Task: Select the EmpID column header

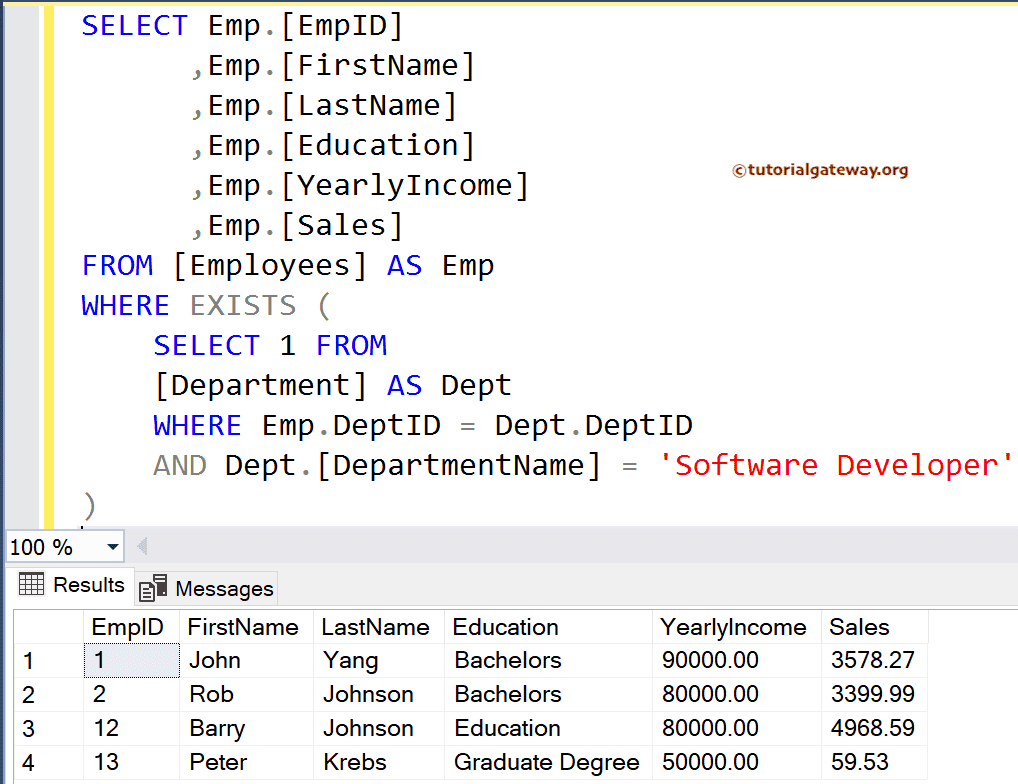Action: point(127,627)
